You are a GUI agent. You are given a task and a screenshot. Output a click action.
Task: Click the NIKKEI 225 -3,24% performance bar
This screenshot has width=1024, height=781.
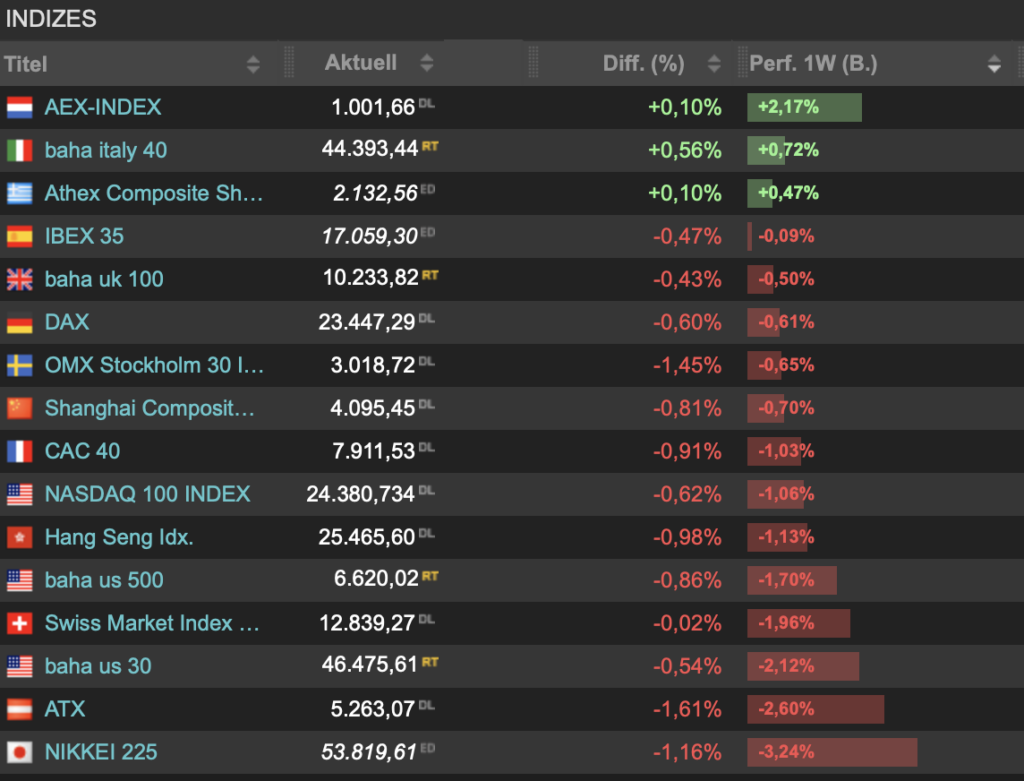(831, 752)
